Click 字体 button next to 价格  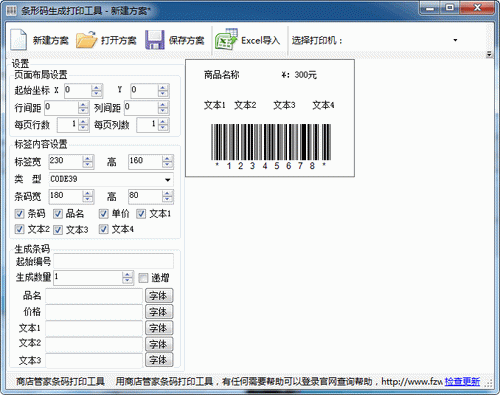coord(159,312)
